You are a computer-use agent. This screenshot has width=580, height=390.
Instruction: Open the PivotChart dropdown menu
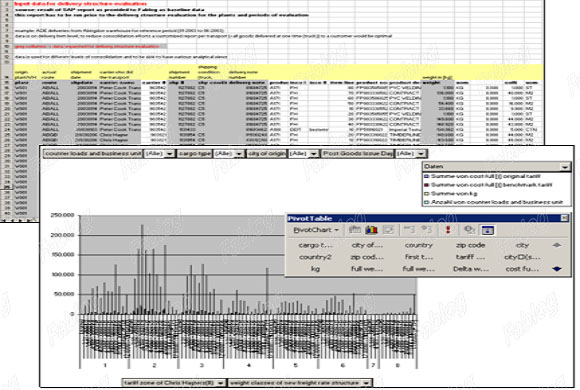[316, 230]
